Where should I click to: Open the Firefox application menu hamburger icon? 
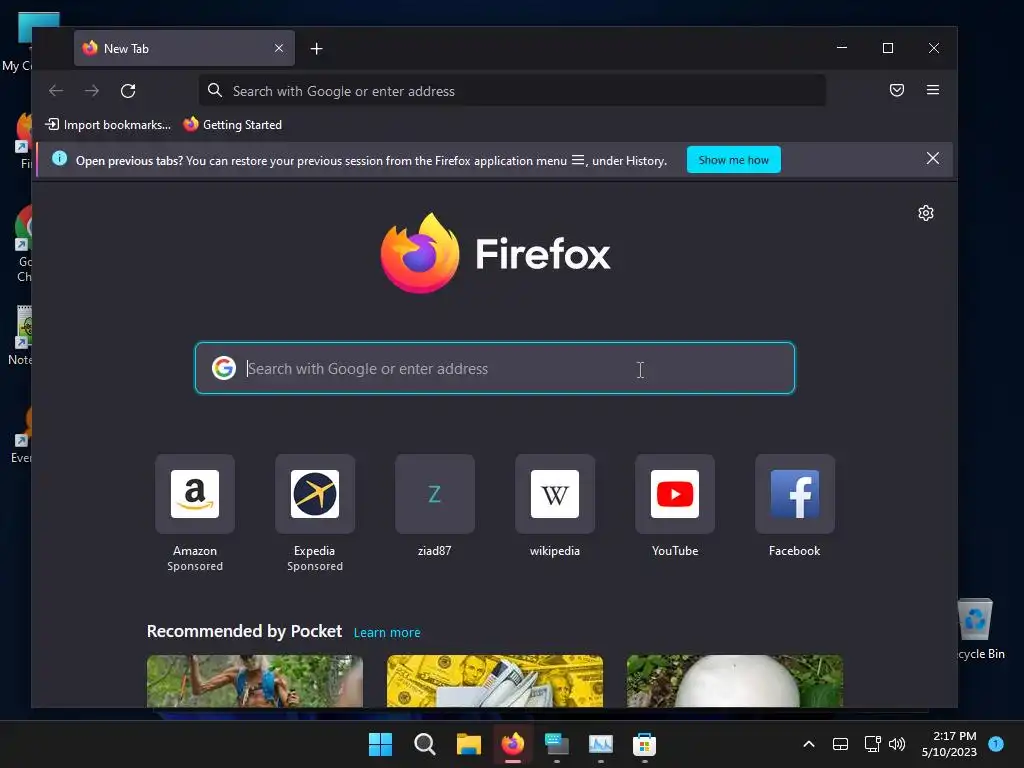[x=933, y=90]
